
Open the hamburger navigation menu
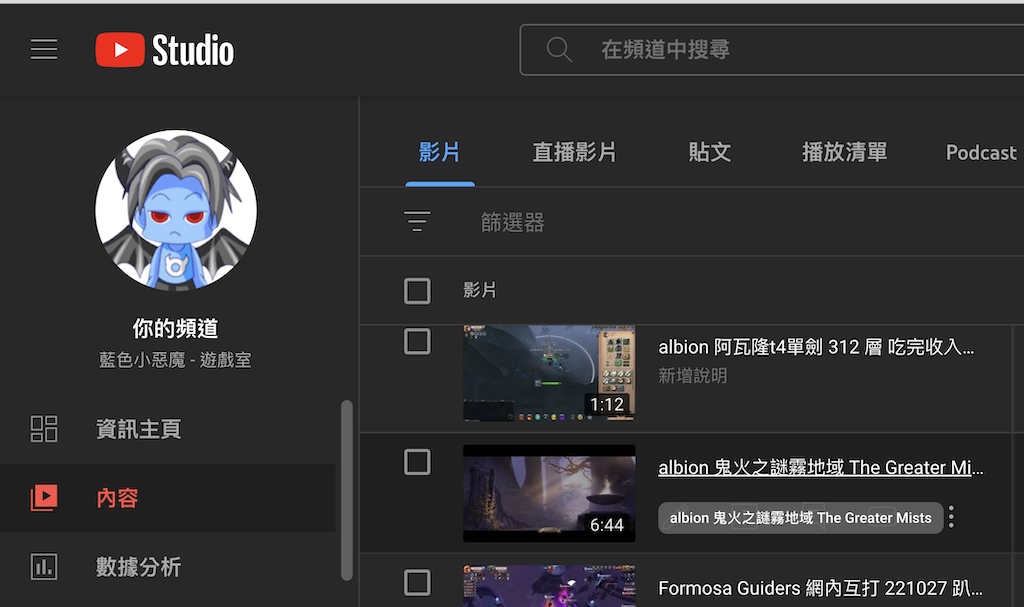click(x=44, y=49)
